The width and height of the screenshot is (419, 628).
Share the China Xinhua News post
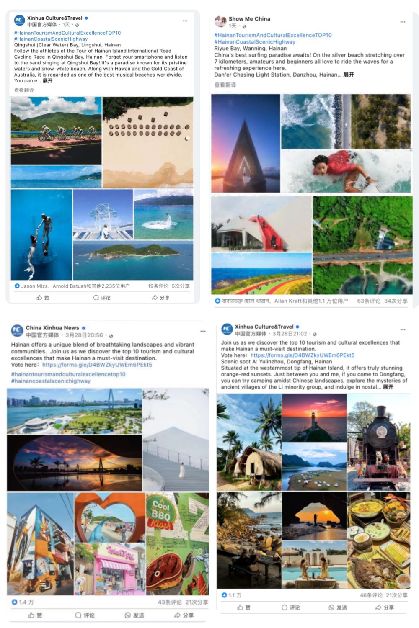pos(185,615)
